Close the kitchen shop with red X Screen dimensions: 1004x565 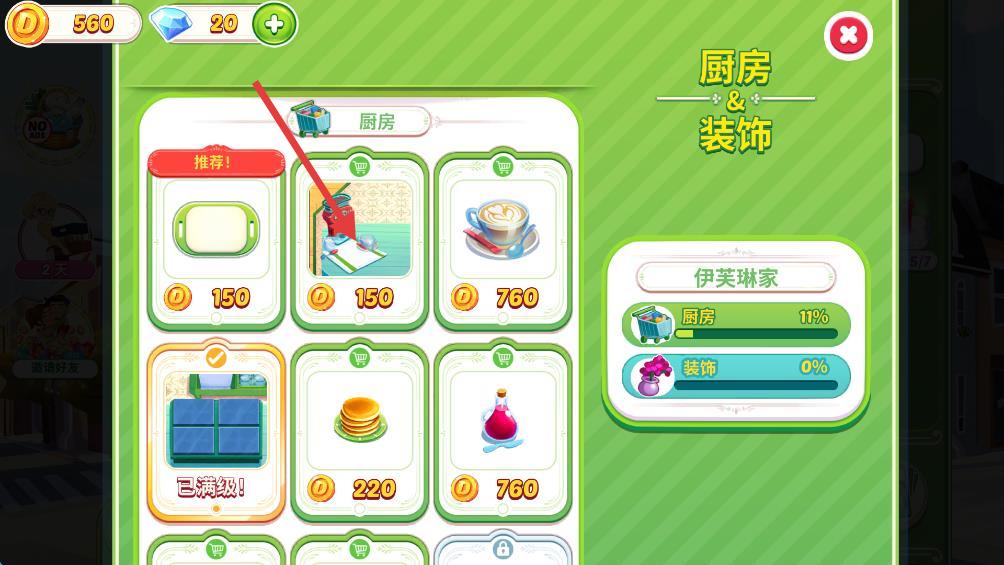[848, 35]
